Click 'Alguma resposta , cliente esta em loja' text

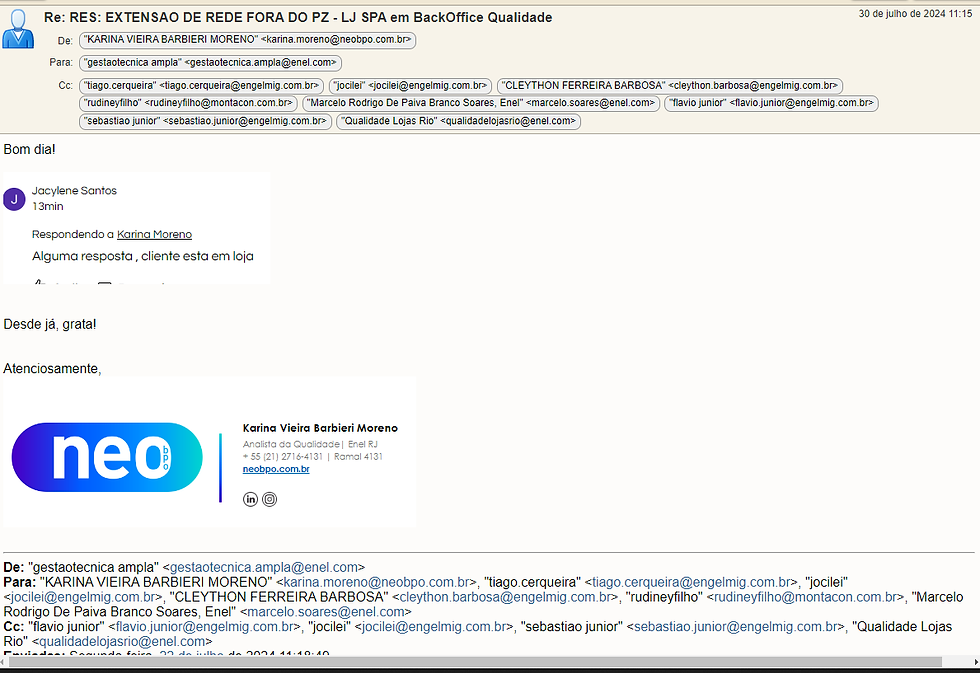pos(143,256)
